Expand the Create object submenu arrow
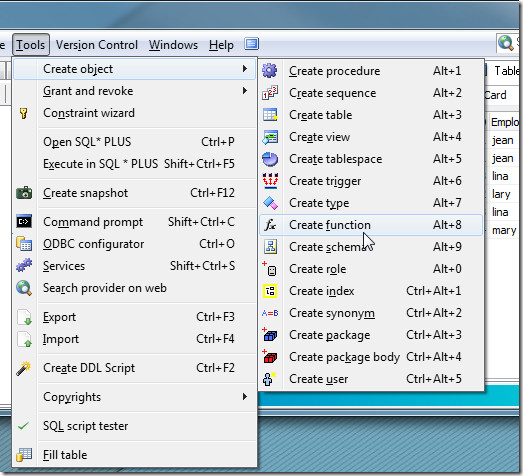 tap(245, 69)
